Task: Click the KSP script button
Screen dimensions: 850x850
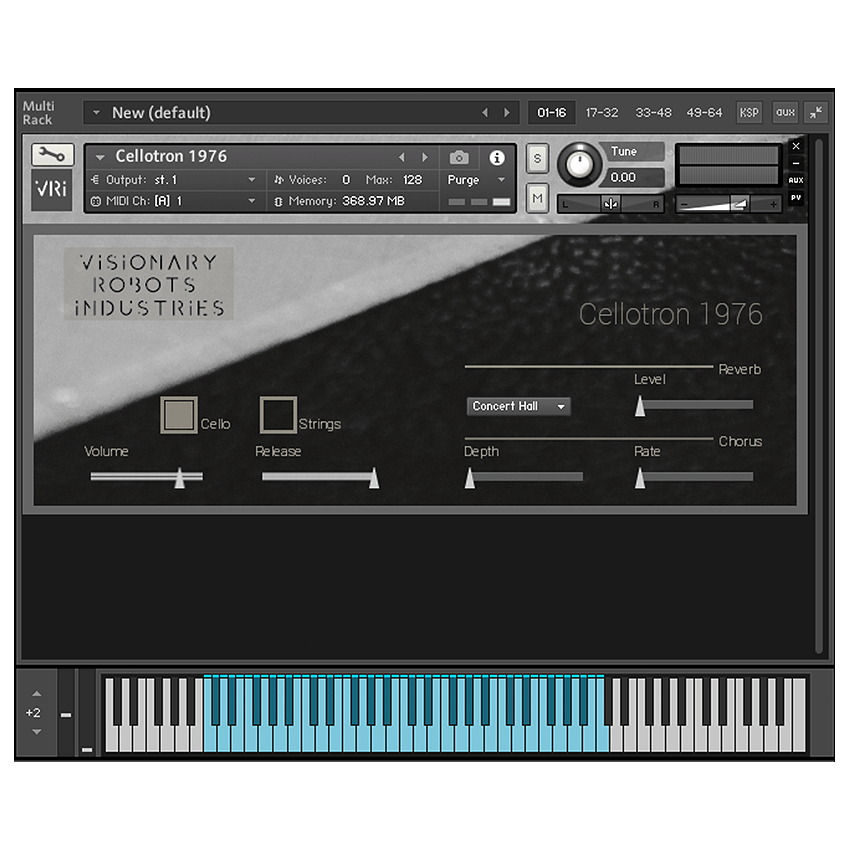Action: click(748, 113)
